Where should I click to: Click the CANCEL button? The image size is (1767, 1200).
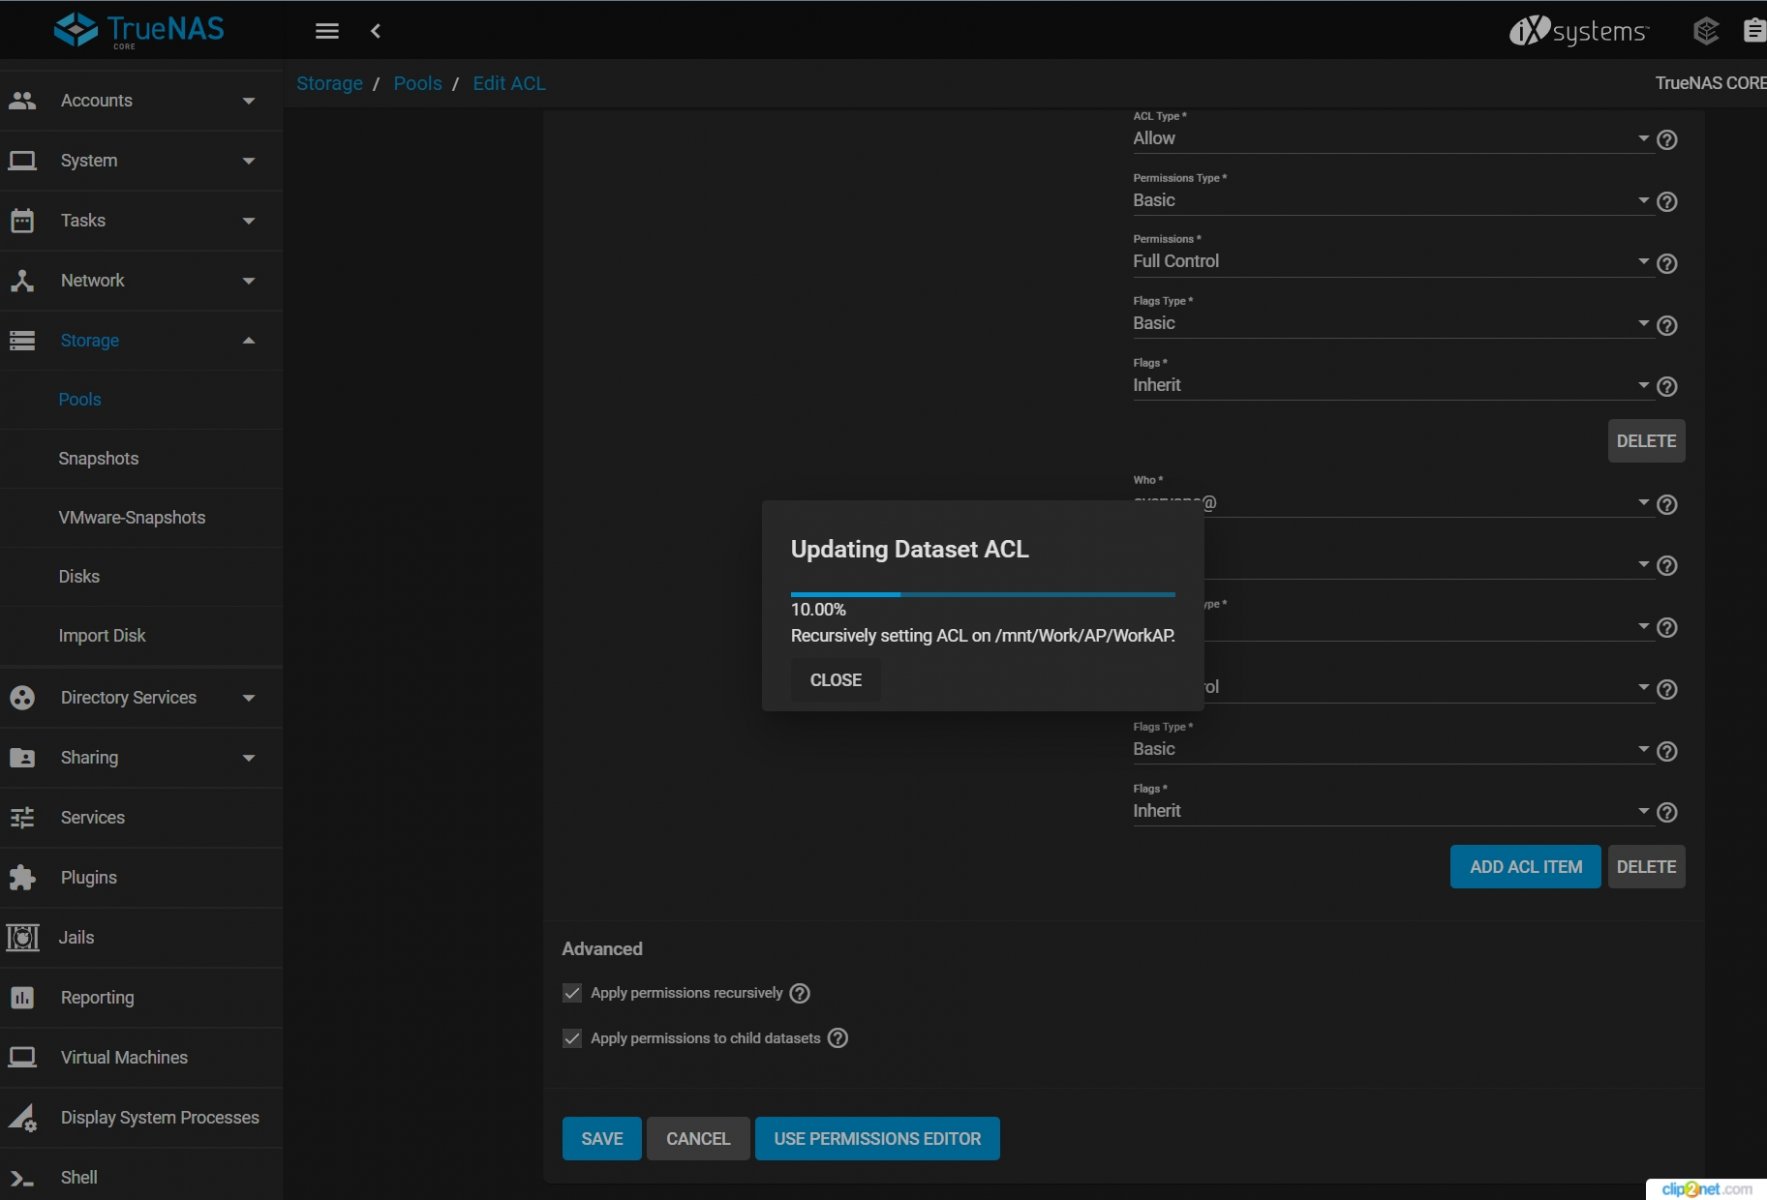698,1139
